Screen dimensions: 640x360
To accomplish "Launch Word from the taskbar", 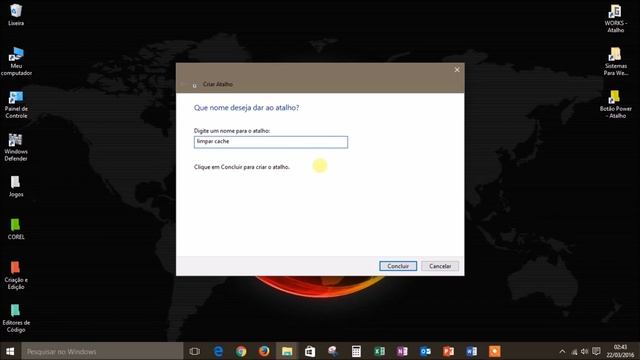I will [471, 351].
